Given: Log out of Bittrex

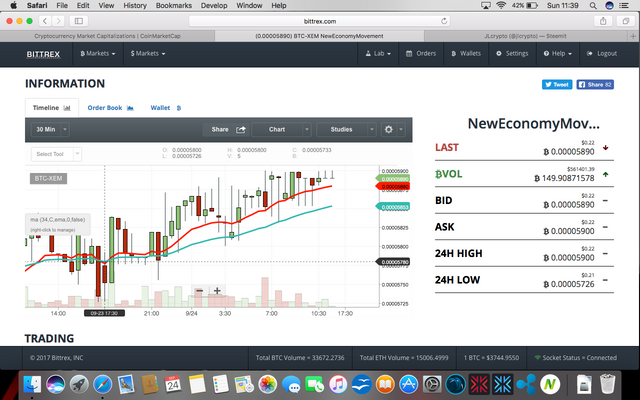Looking at the screenshot, I should (x=602, y=53).
